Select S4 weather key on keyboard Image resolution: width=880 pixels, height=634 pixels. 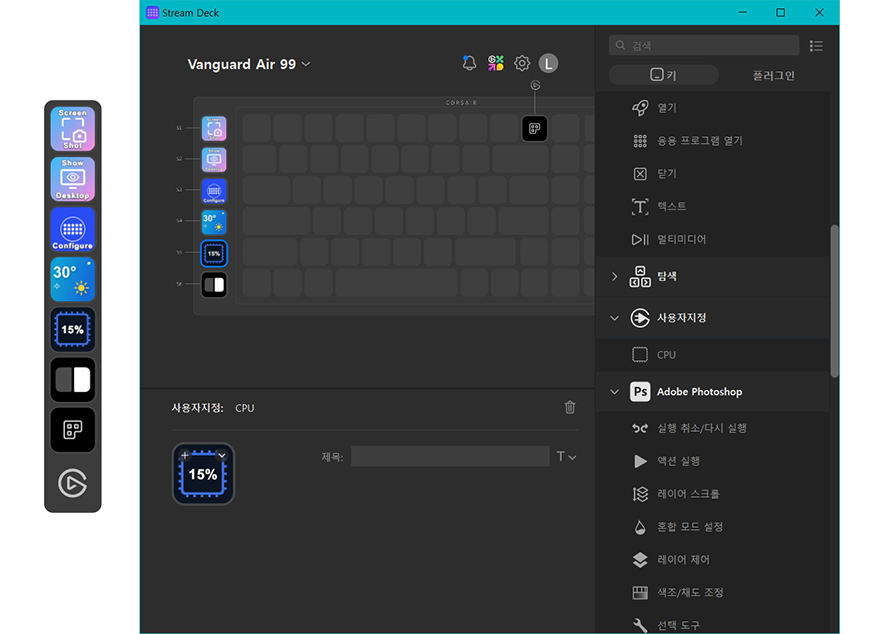[x=214, y=222]
